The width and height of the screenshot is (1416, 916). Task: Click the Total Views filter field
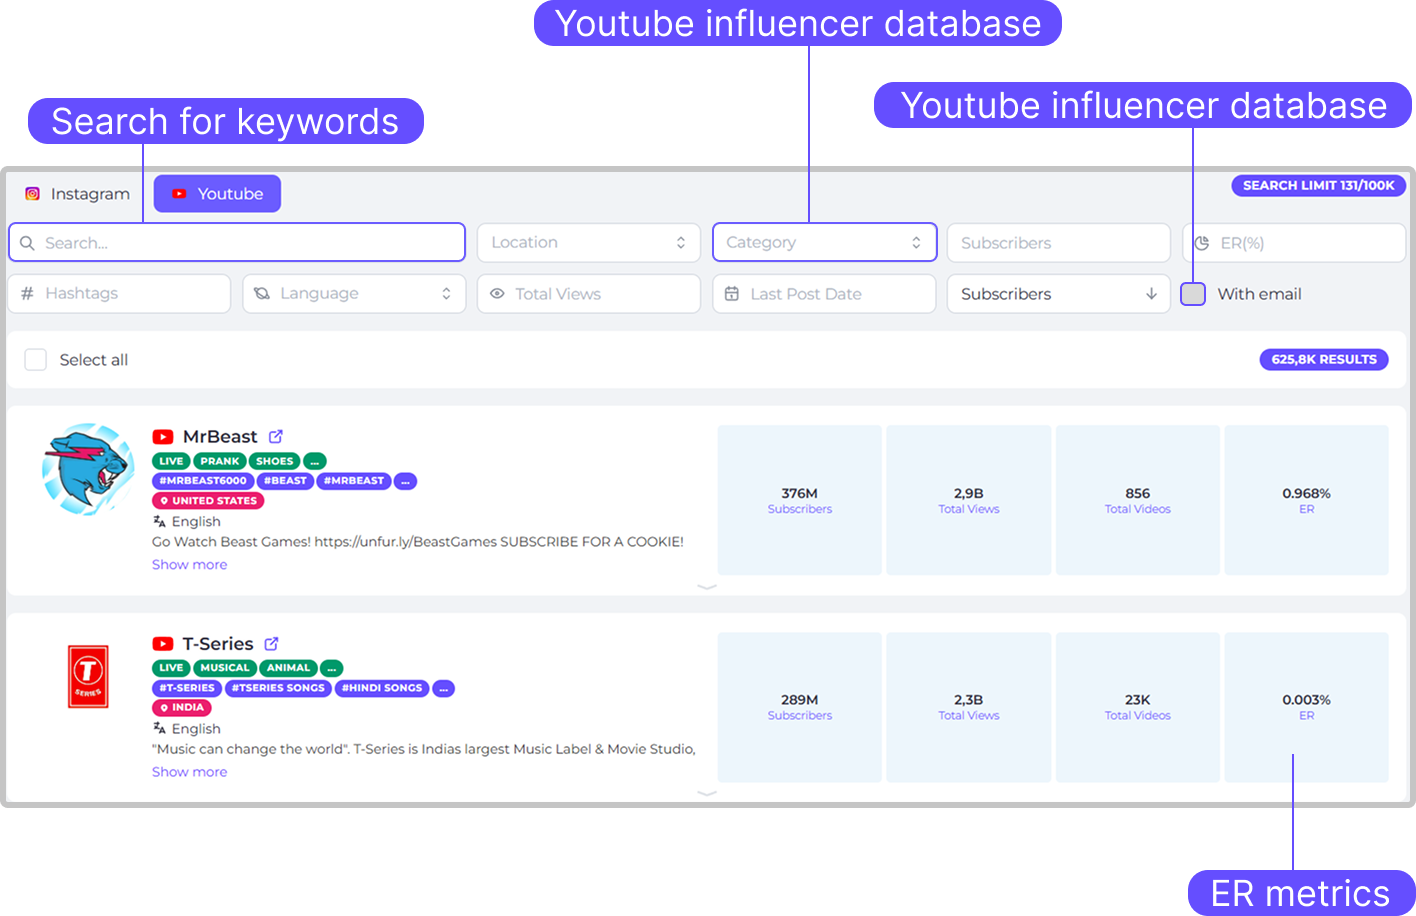588,294
